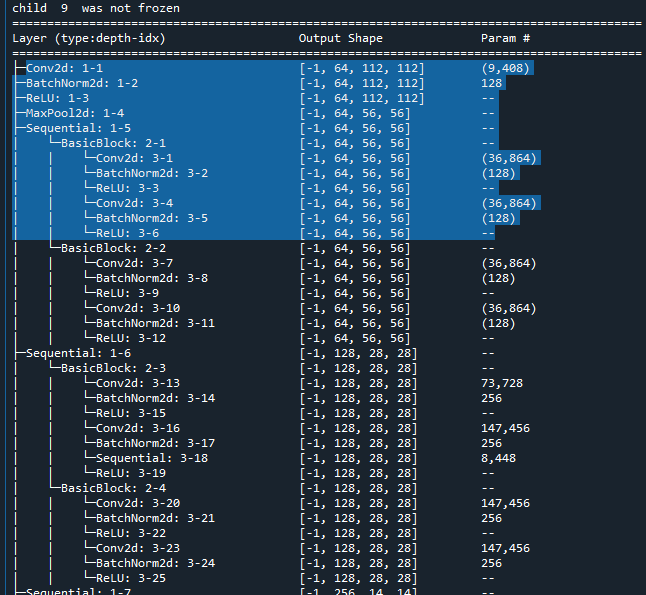This screenshot has width=646, height=595.
Task: Click the 'Layer (type:depth-idx)' column header
Action: click(88, 38)
